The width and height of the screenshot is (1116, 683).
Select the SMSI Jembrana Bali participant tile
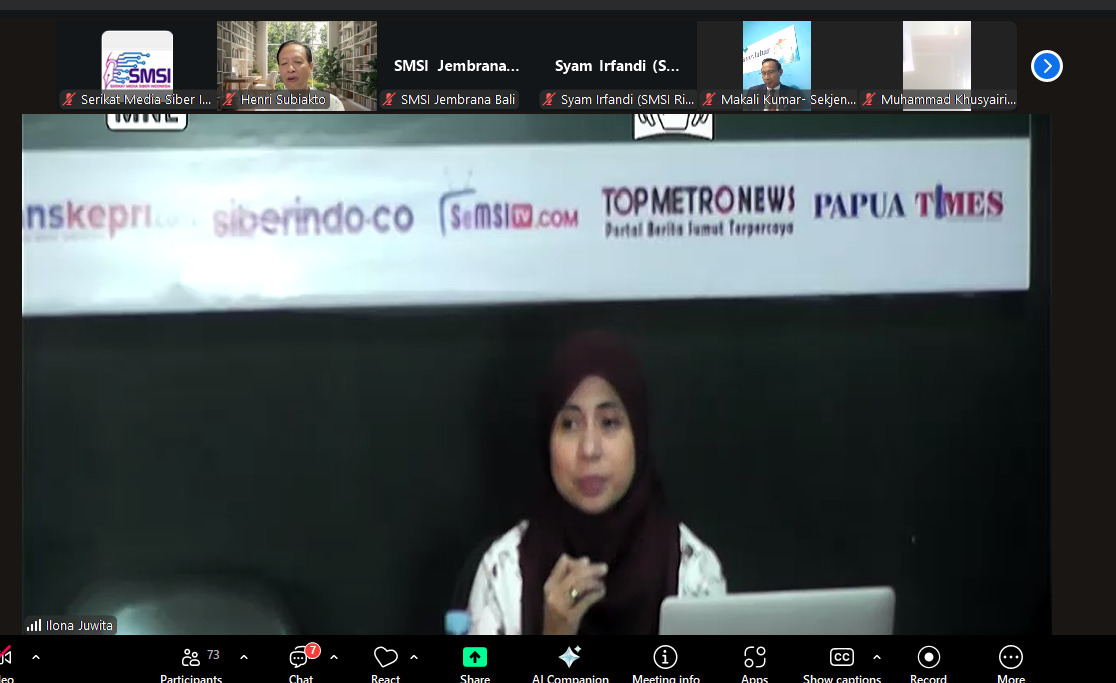[x=457, y=66]
